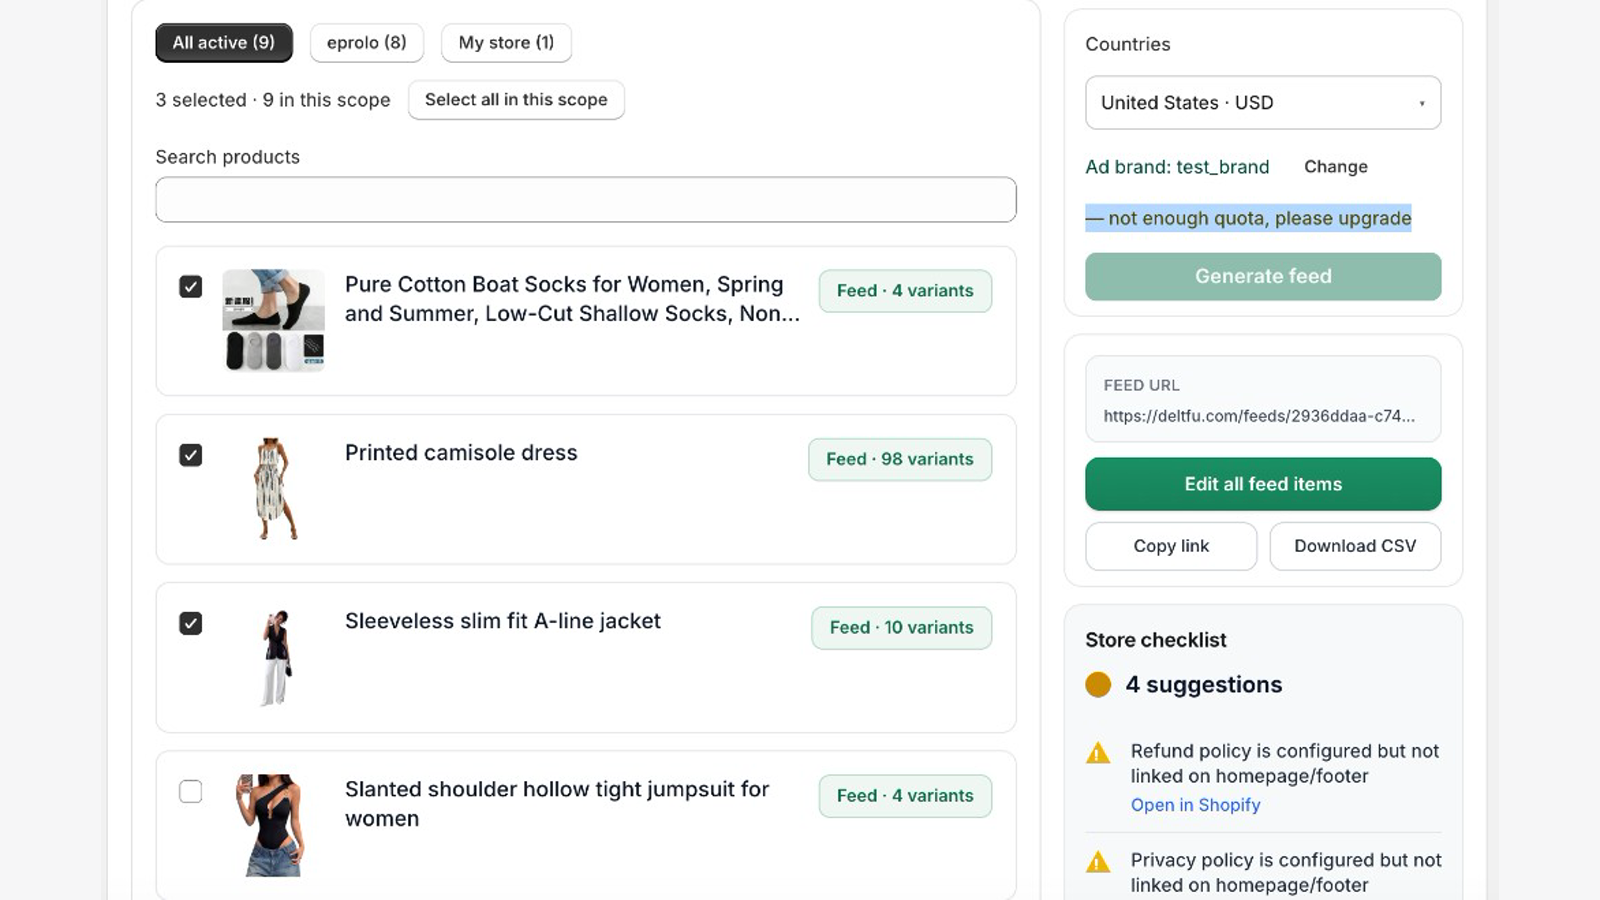The height and width of the screenshot is (900, 1600).
Task: Click the Open in Shopify link
Action: 1195,805
